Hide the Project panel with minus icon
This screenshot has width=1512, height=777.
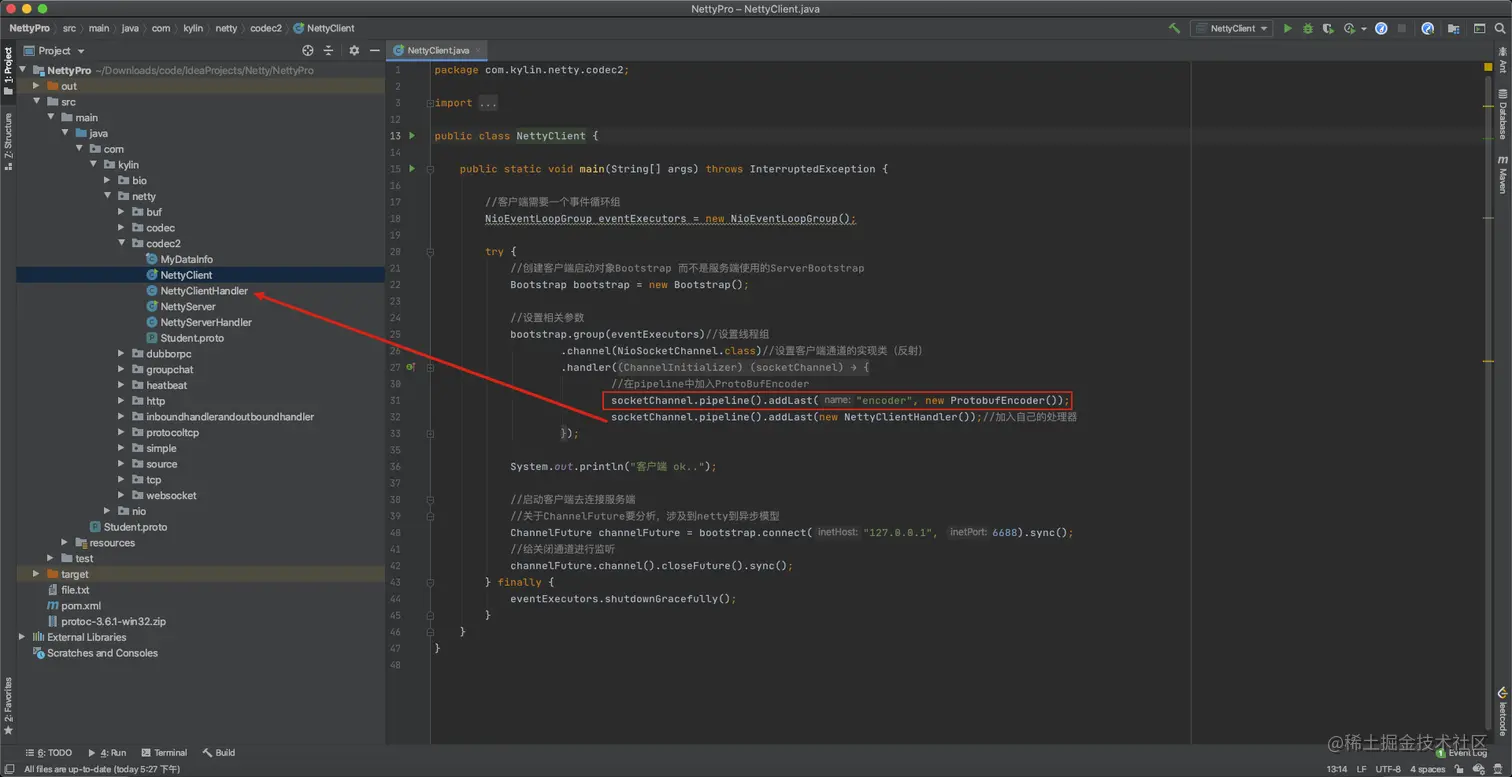coord(375,50)
